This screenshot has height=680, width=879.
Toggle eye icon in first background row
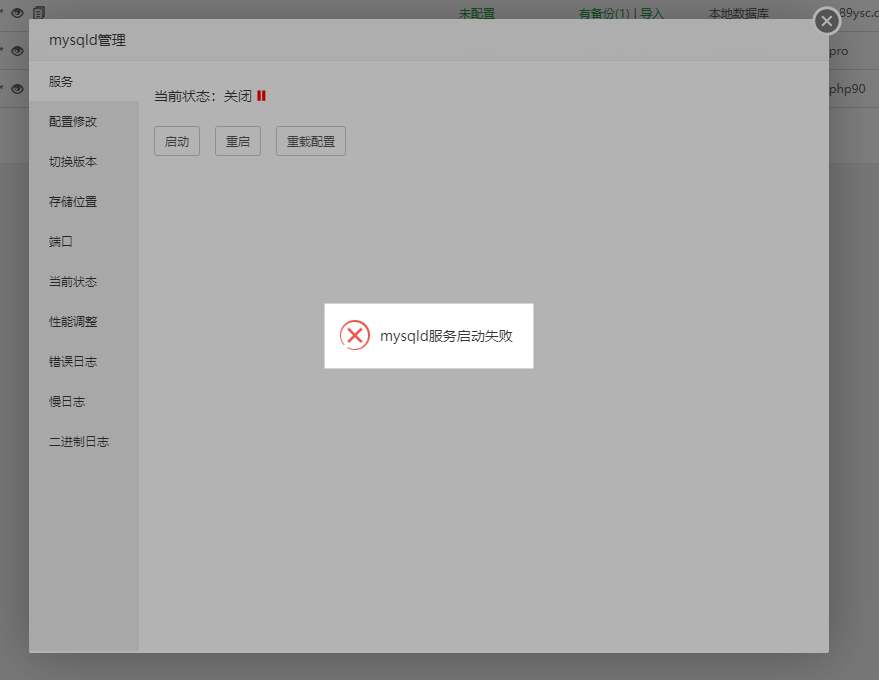click(17, 13)
